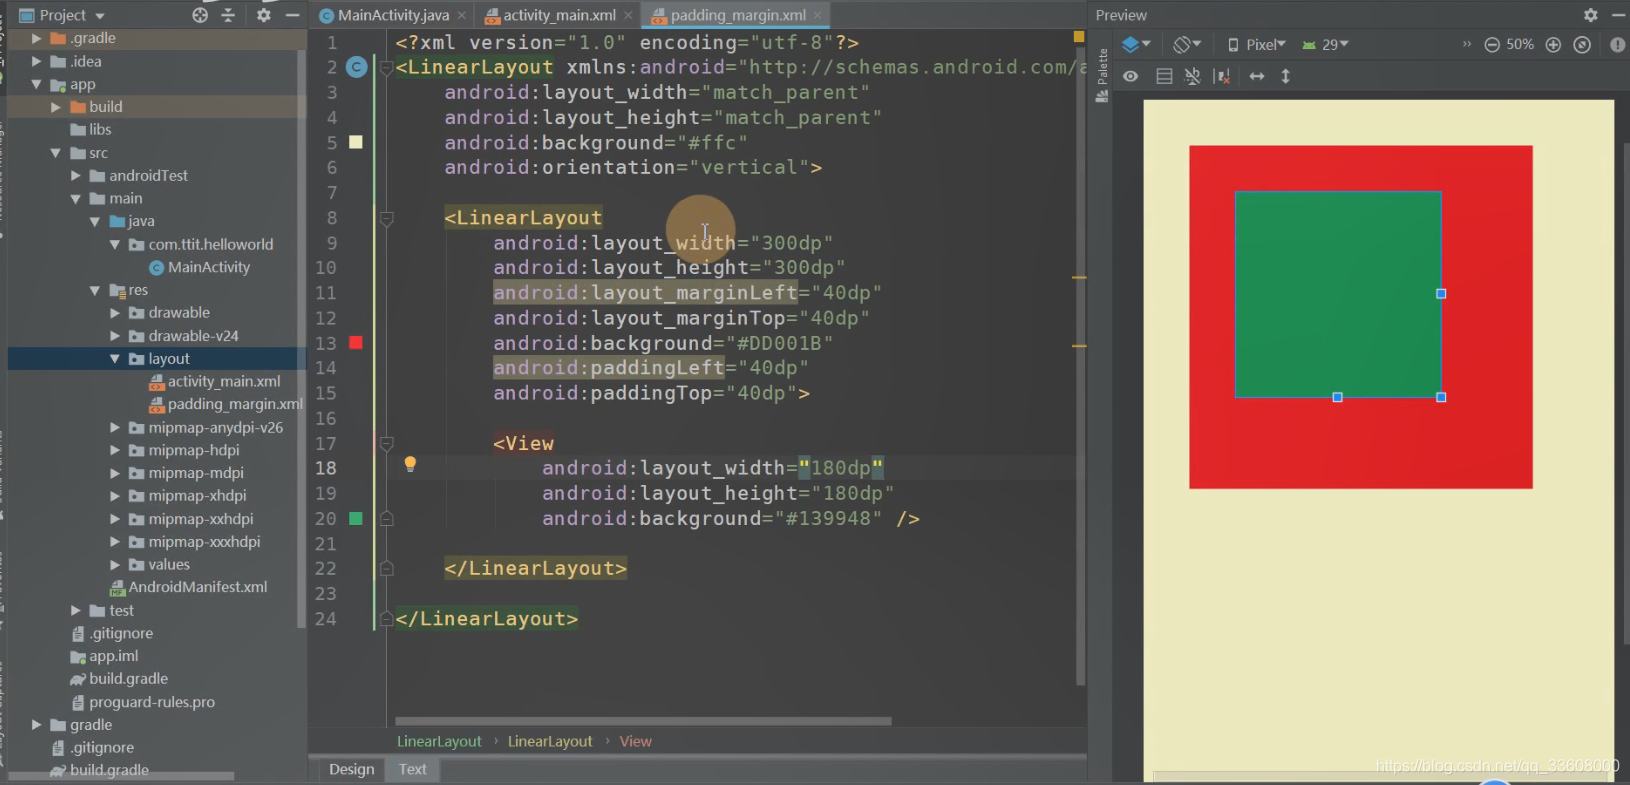Screen dimensions: 1630x785
Task: Expand the .idea folder
Action: [x=37, y=61]
